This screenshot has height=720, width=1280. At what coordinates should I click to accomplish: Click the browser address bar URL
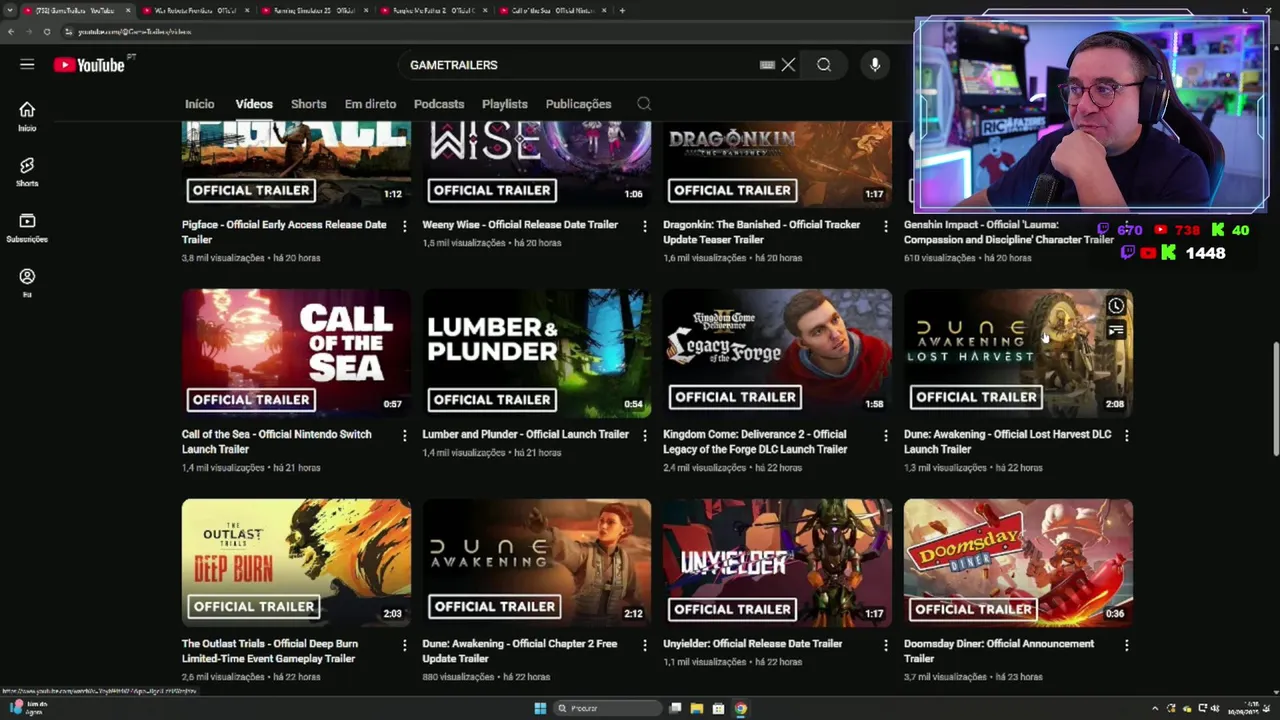[x=135, y=31]
